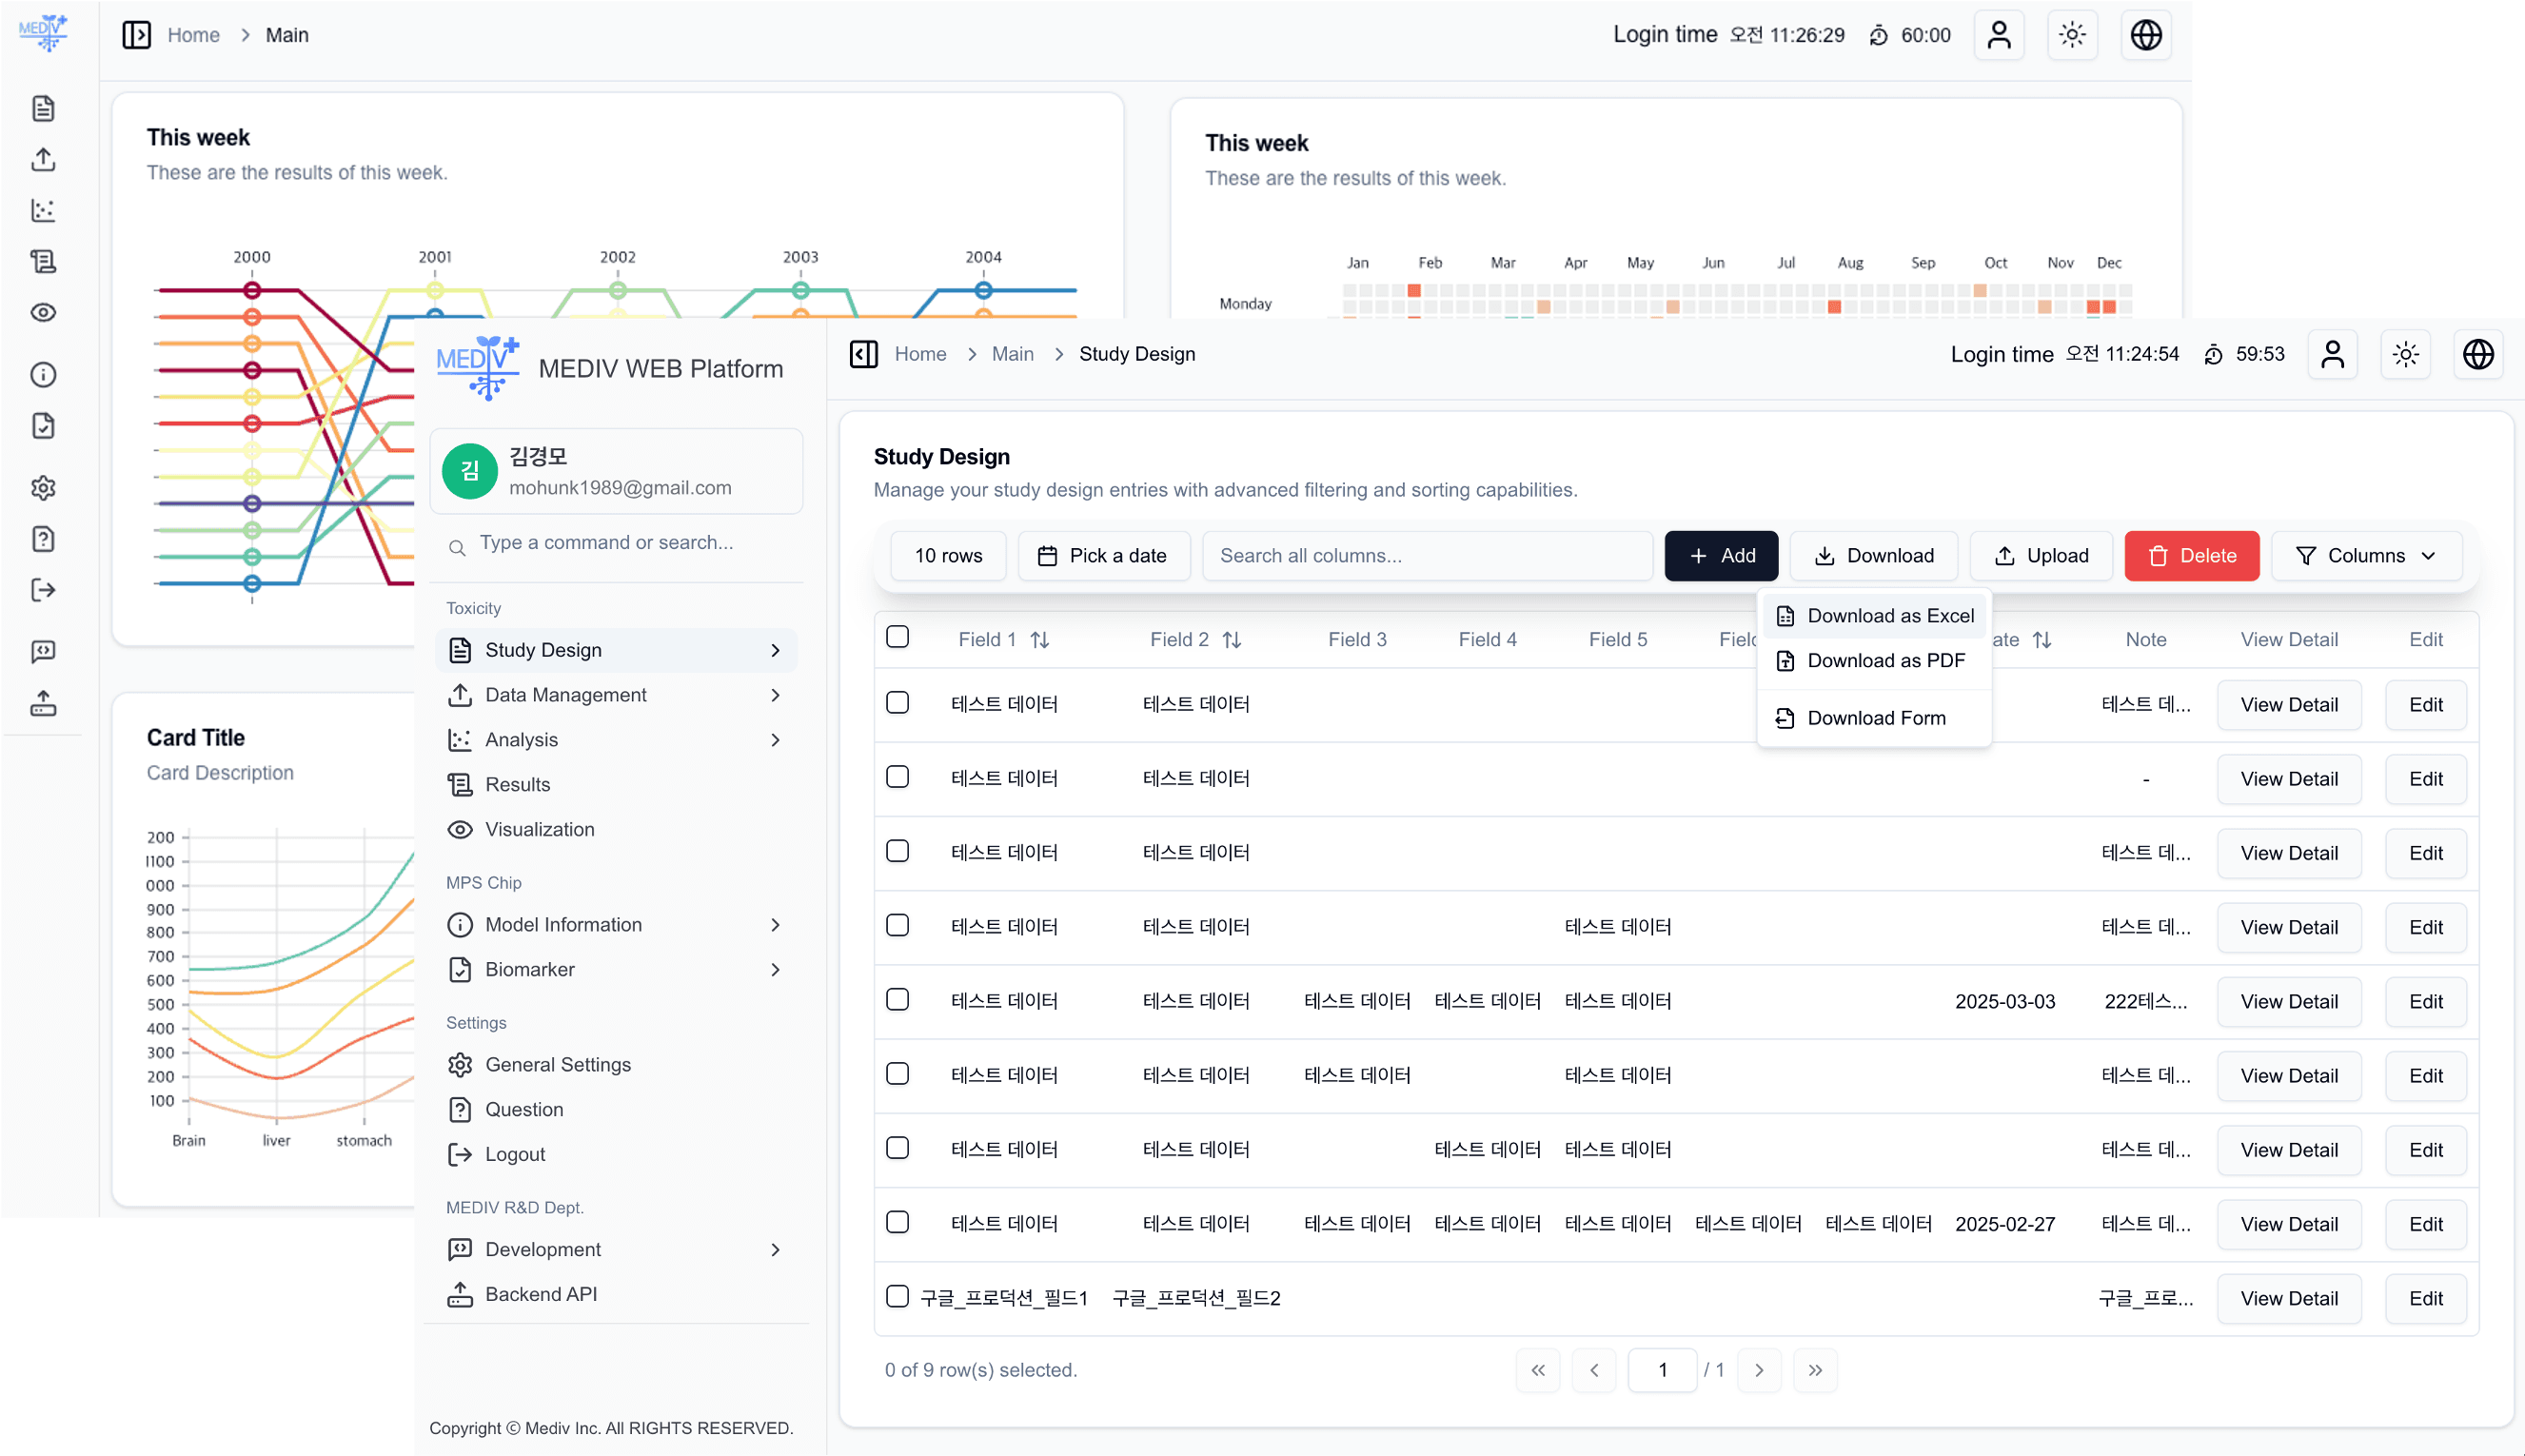Click the Search all columns input field
The height and width of the screenshot is (1456, 2525).
(x=1427, y=556)
